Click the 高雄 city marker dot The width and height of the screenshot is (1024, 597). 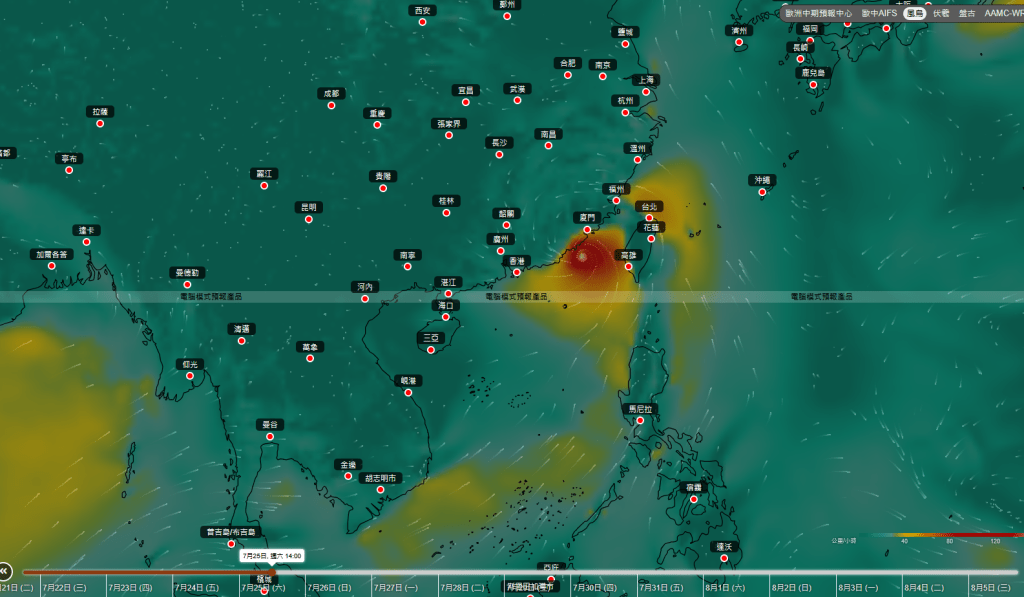pyautogui.click(x=628, y=266)
